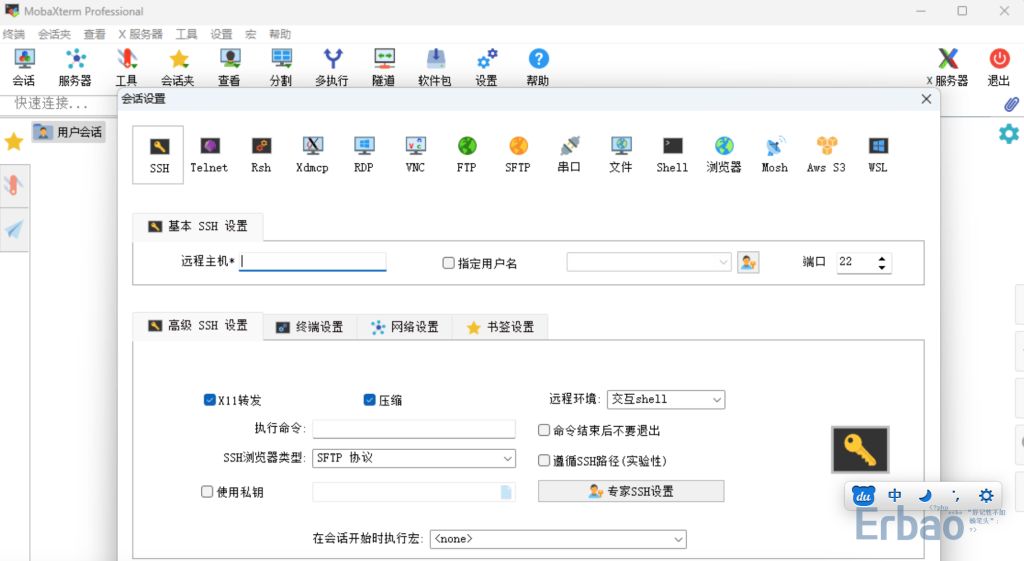This screenshot has width=1024, height=561.
Task: Open the 会话 (Session) toolbar icon
Action: (x=24, y=67)
